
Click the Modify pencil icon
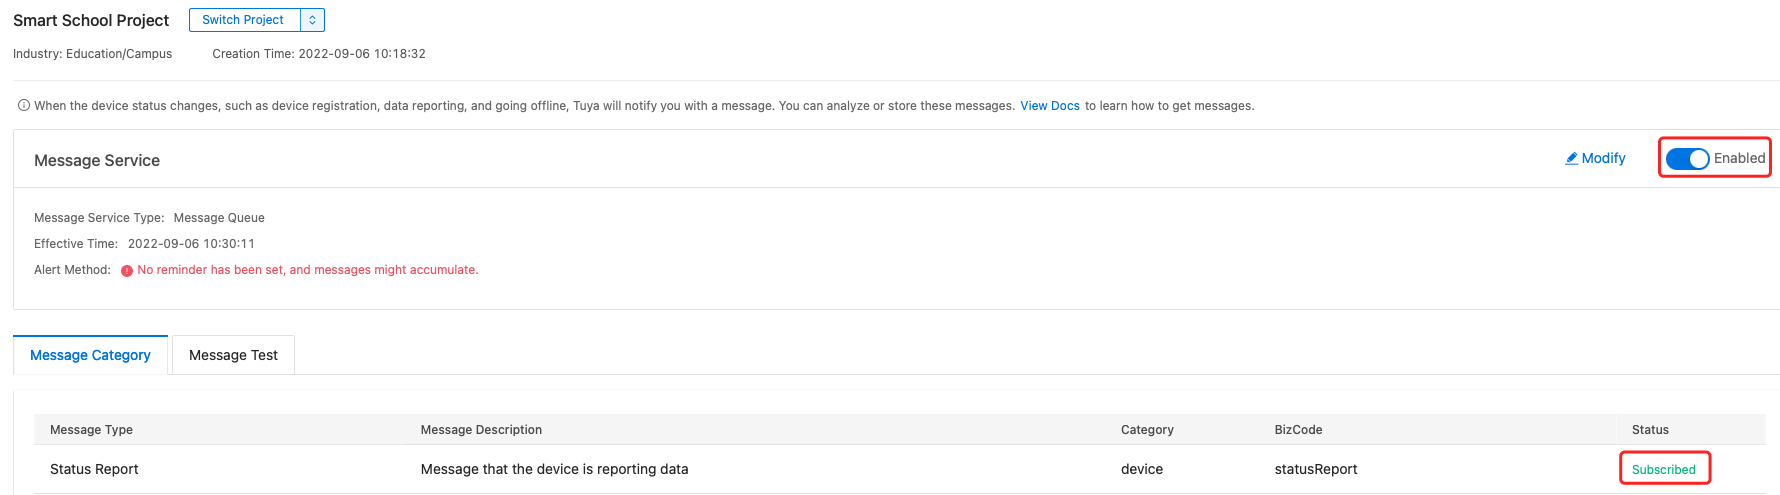[x=1572, y=158]
